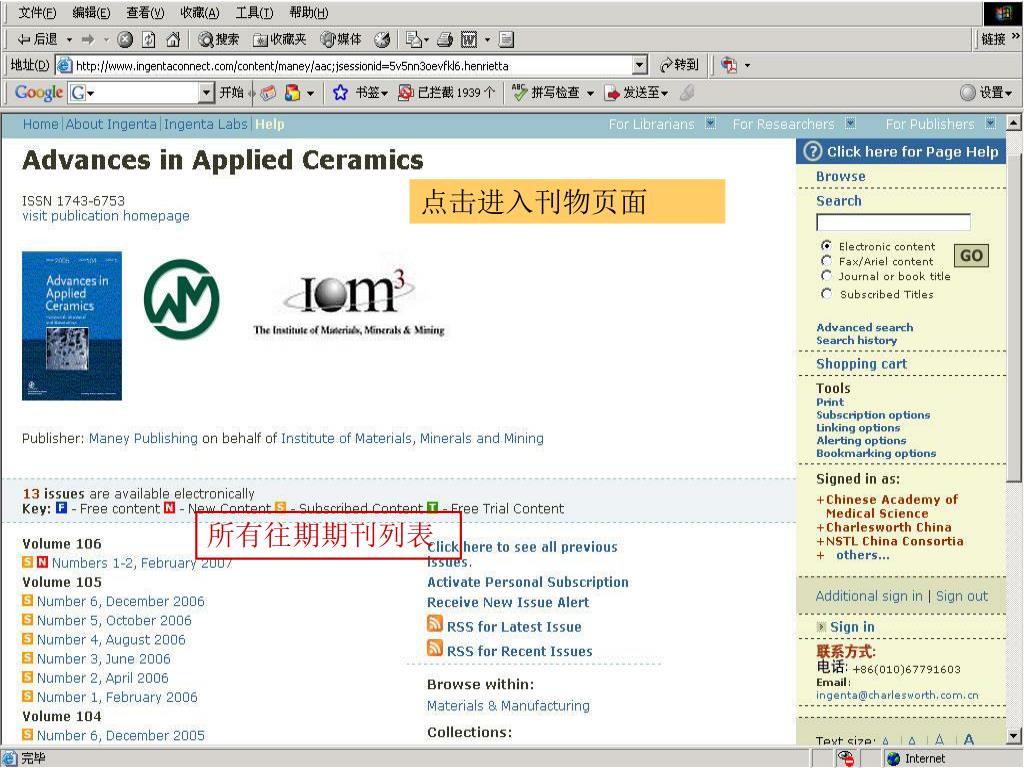Open the back button history dropdown arrow
The image size is (1024, 768).
[69, 40]
